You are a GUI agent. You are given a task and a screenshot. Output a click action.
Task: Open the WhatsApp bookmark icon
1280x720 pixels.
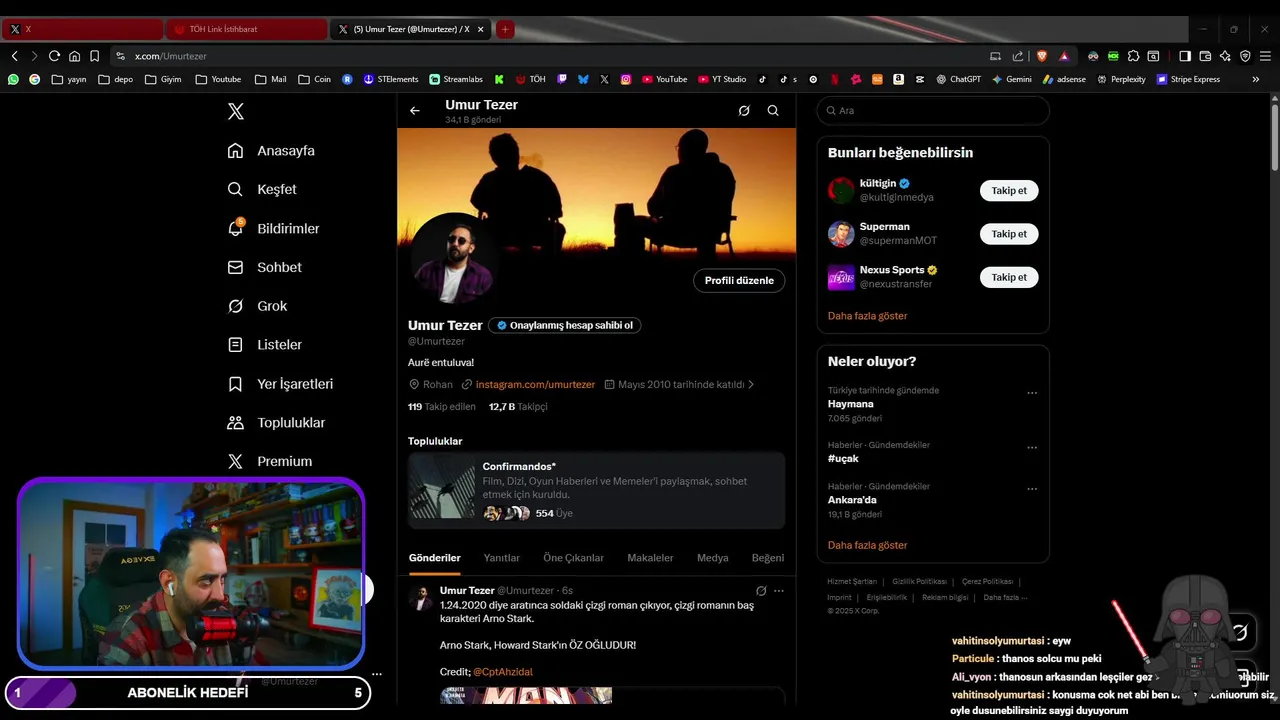tap(13, 79)
